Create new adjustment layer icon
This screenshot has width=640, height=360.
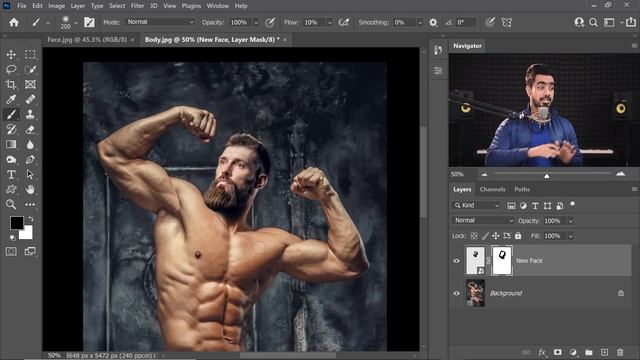tap(573, 352)
